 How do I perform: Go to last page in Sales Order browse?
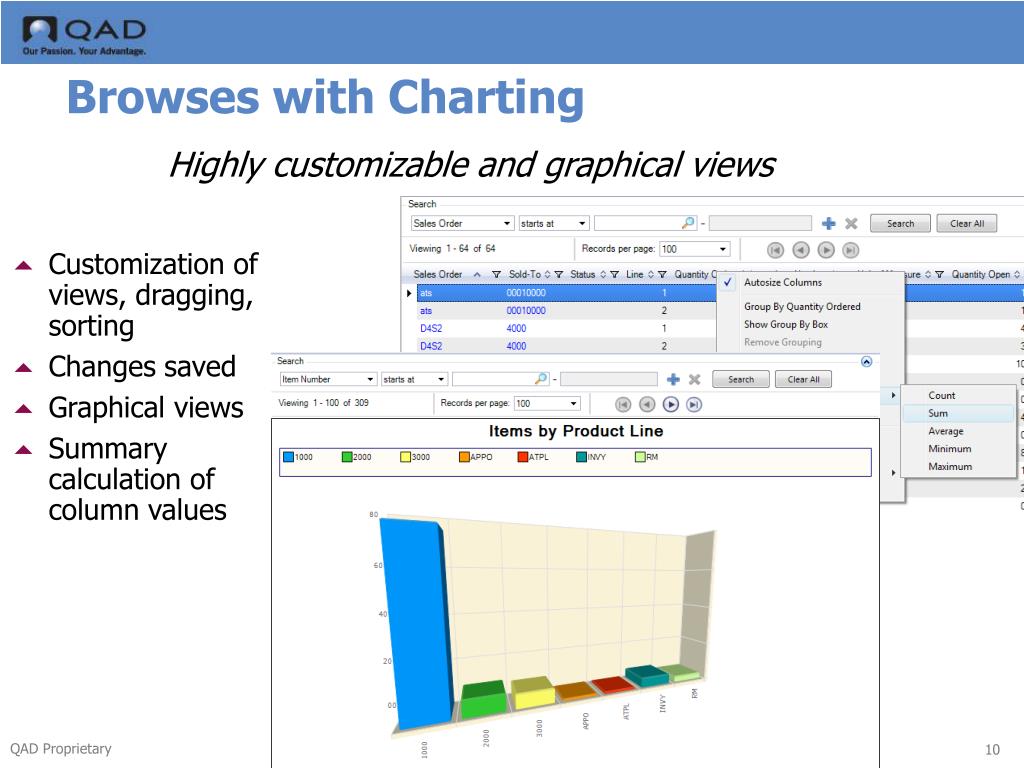click(x=850, y=250)
